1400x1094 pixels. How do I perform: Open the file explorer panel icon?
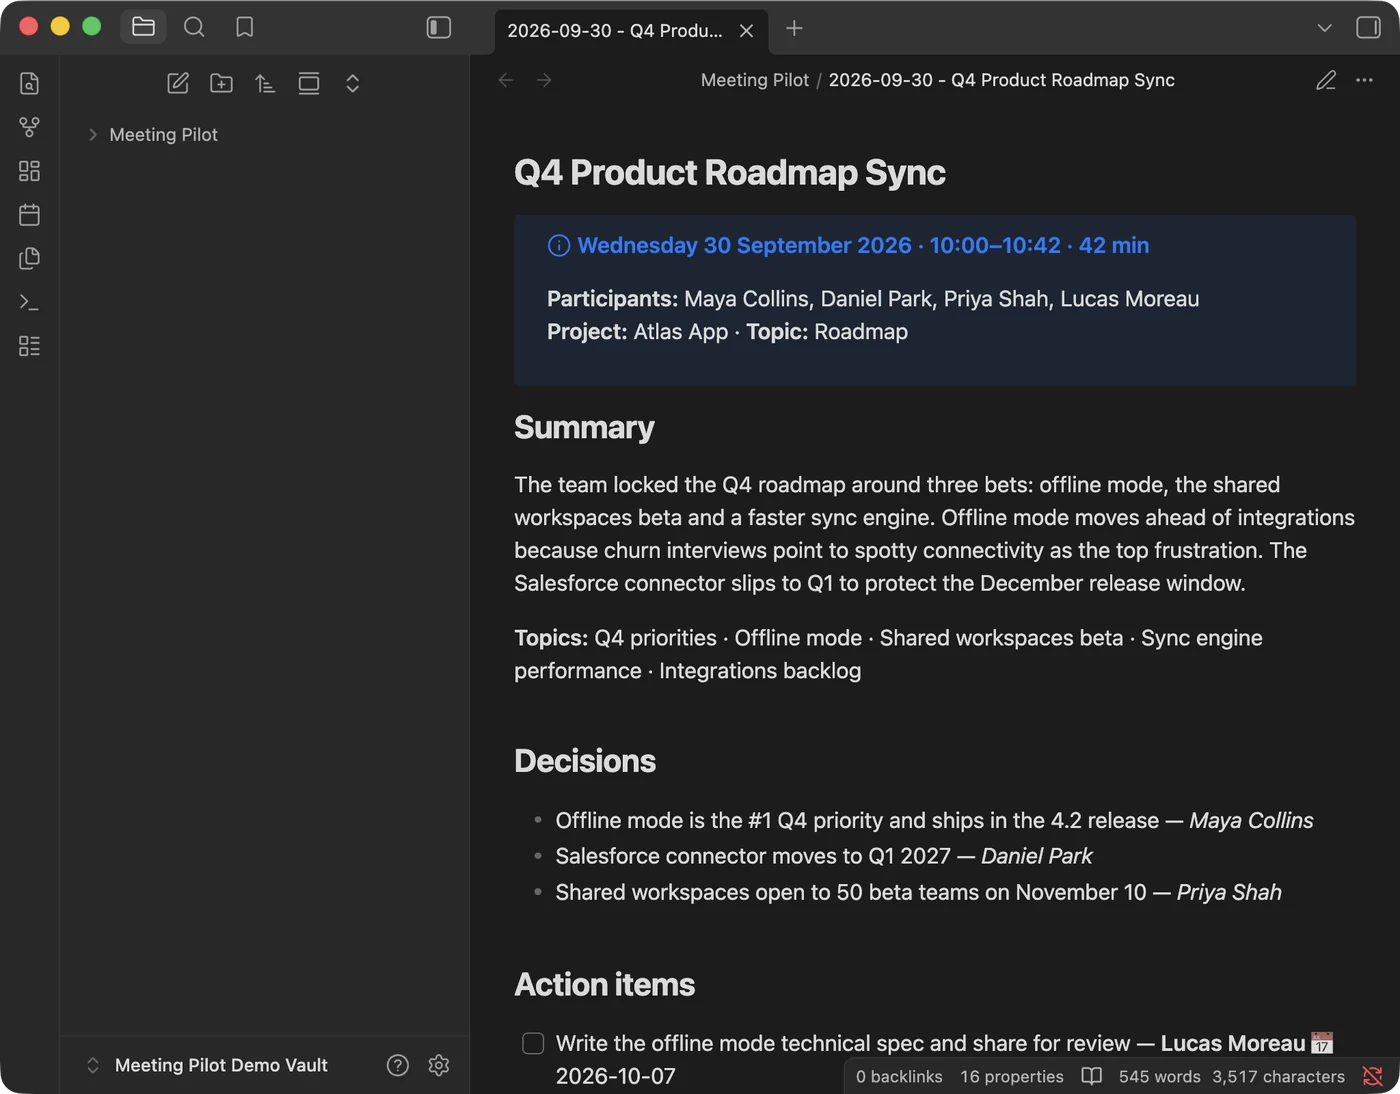click(x=143, y=27)
